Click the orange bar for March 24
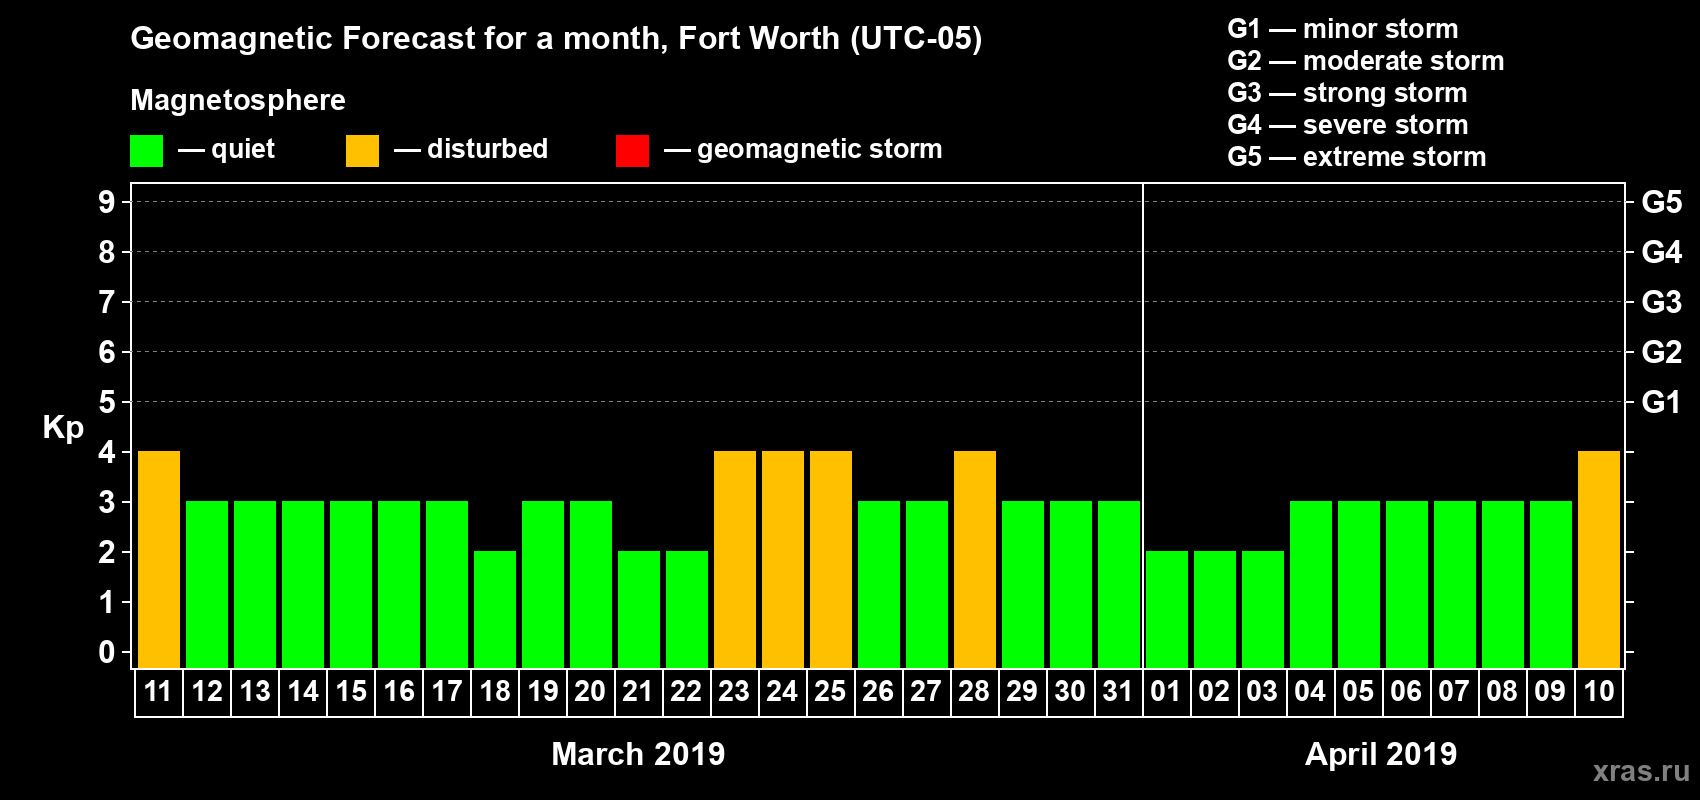 click(783, 559)
